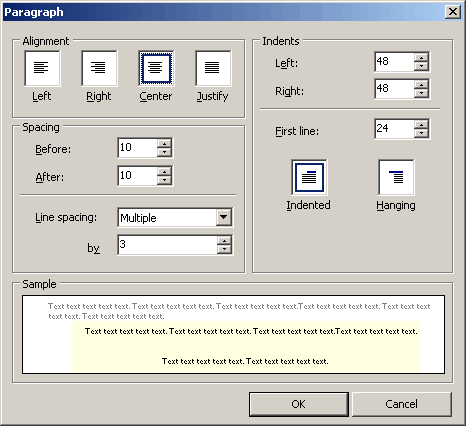The height and width of the screenshot is (426, 466).
Task: Increase First line indent with up arrow
Action: 421,125
